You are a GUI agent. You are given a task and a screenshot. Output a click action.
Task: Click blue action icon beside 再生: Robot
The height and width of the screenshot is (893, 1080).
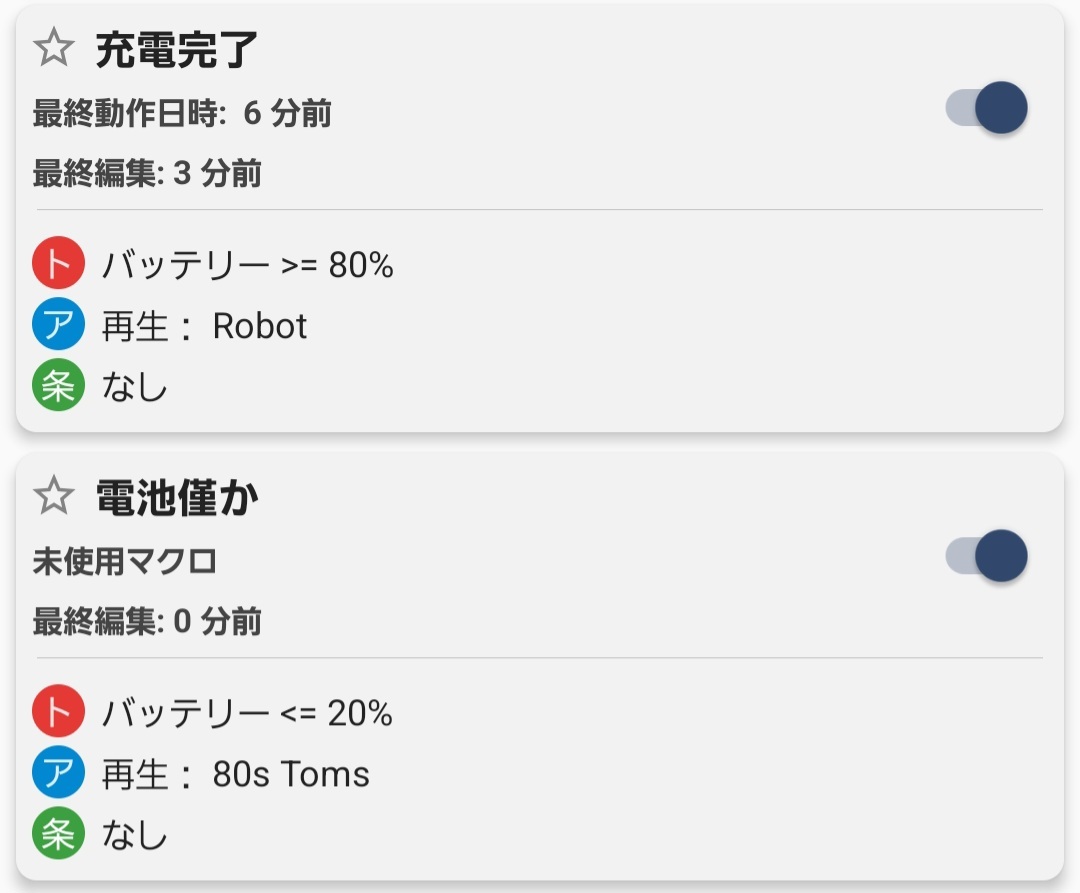tap(58, 326)
